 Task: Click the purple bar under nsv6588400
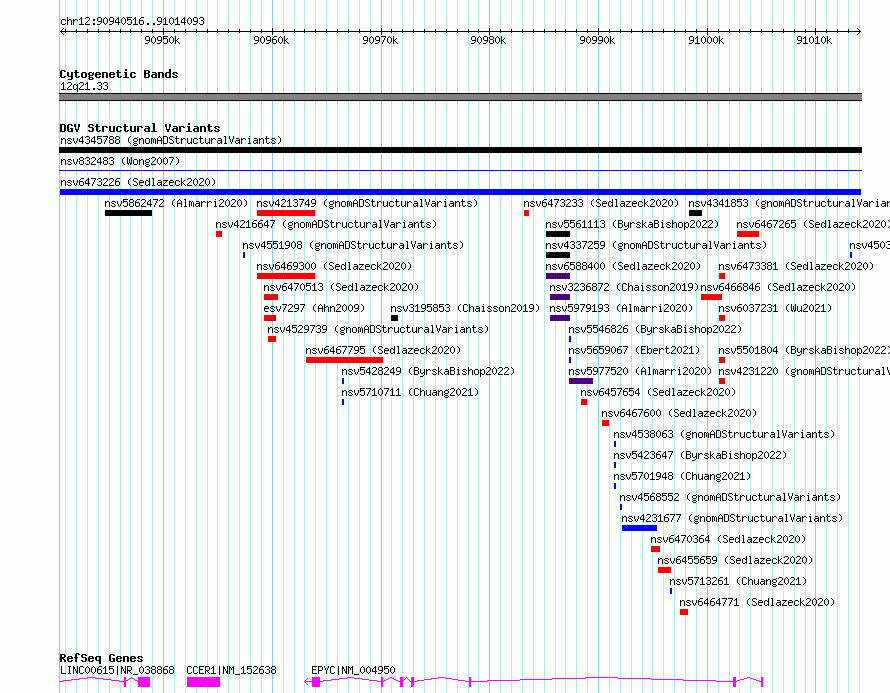point(557,276)
